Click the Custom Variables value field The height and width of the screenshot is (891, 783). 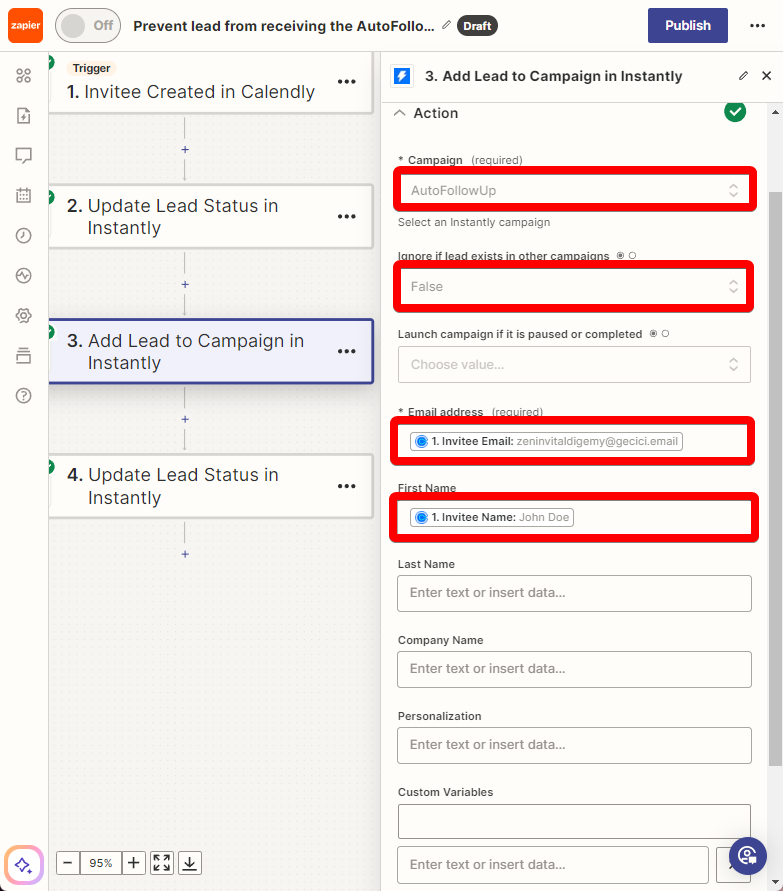[x=553, y=865]
